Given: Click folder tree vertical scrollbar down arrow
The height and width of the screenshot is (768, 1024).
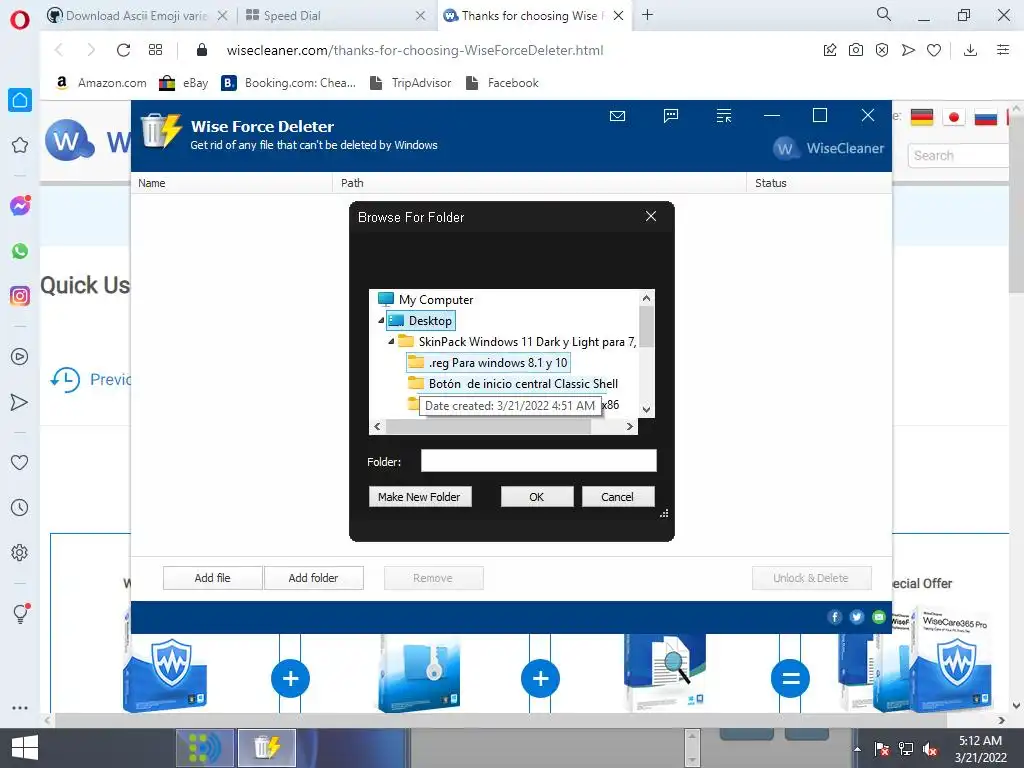Looking at the screenshot, I should click(x=646, y=409).
